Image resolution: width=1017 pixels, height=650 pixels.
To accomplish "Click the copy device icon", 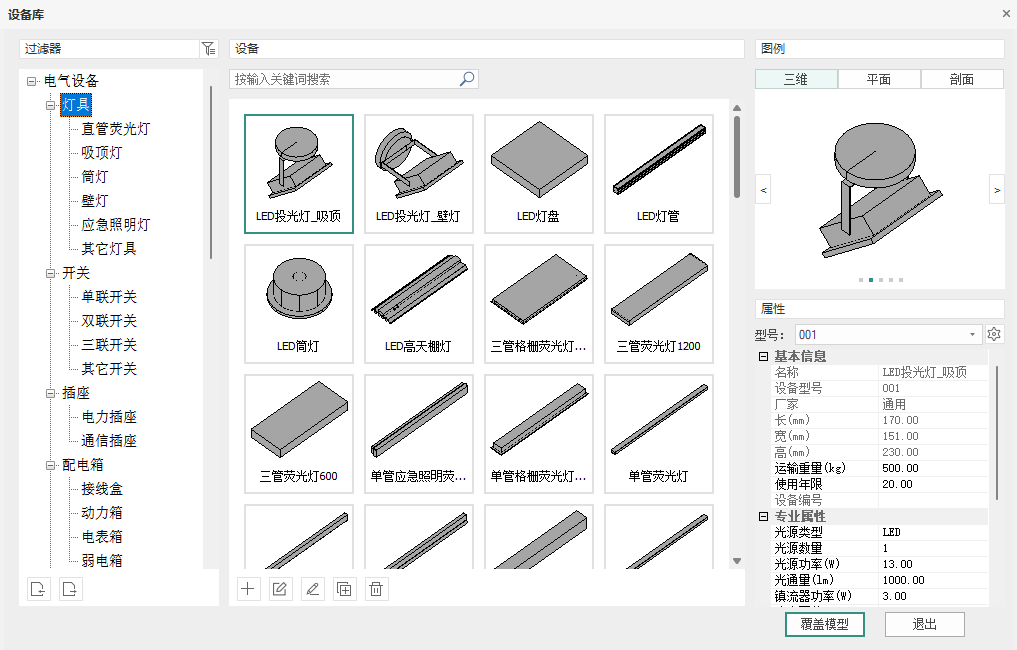I will (344, 589).
